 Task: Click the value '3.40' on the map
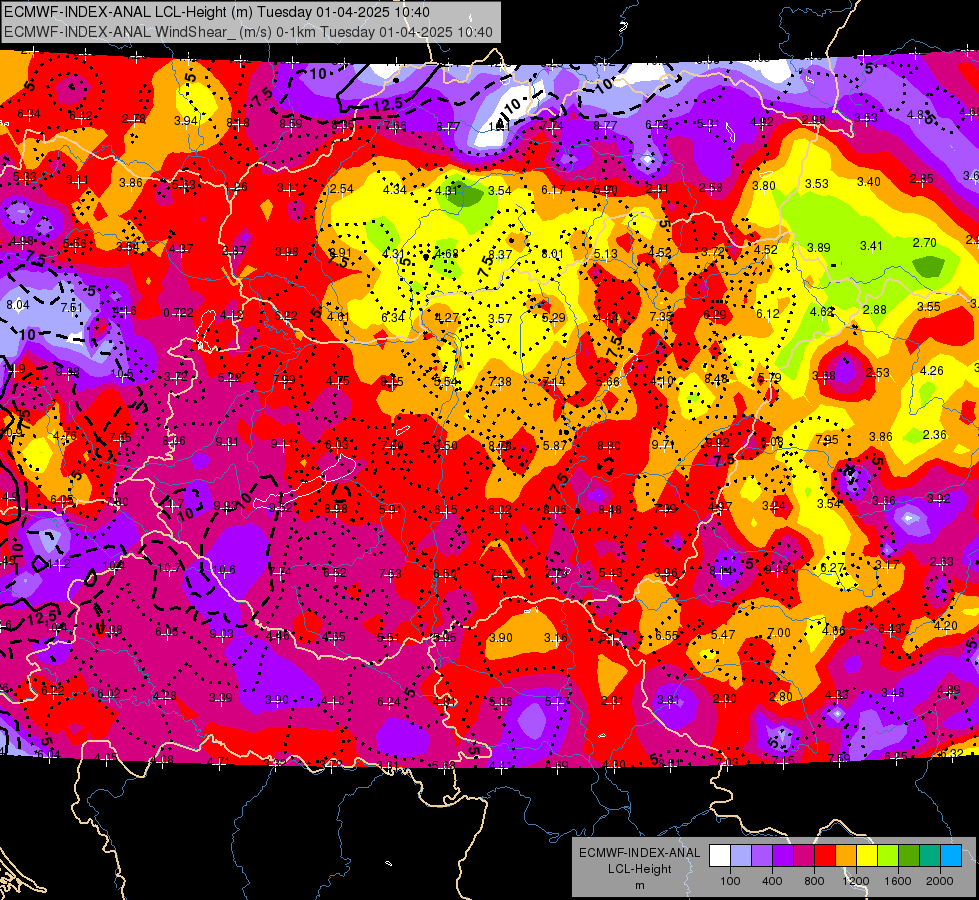(x=868, y=182)
